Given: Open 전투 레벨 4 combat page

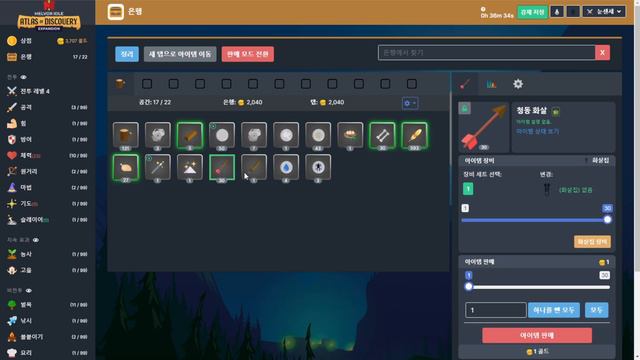Looking at the screenshot, I should click(47, 91).
